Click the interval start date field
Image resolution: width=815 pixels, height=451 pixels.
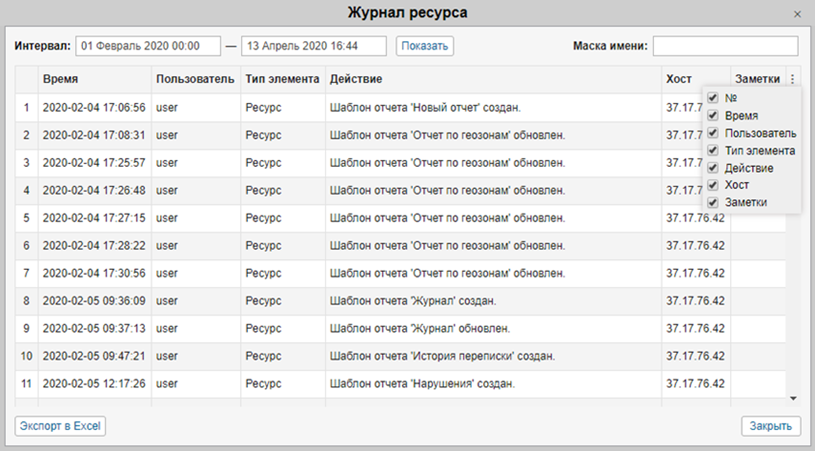pyautogui.click(x=147, y=46)
